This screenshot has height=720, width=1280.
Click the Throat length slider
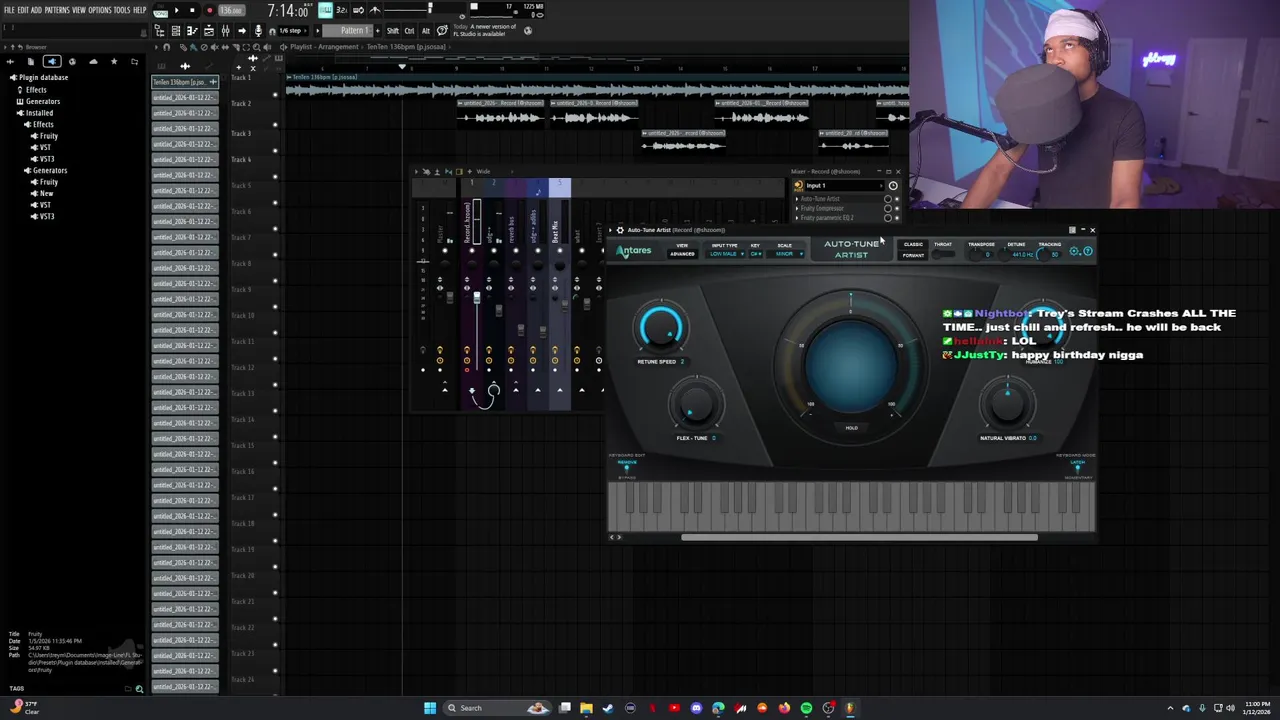[943, 254]
